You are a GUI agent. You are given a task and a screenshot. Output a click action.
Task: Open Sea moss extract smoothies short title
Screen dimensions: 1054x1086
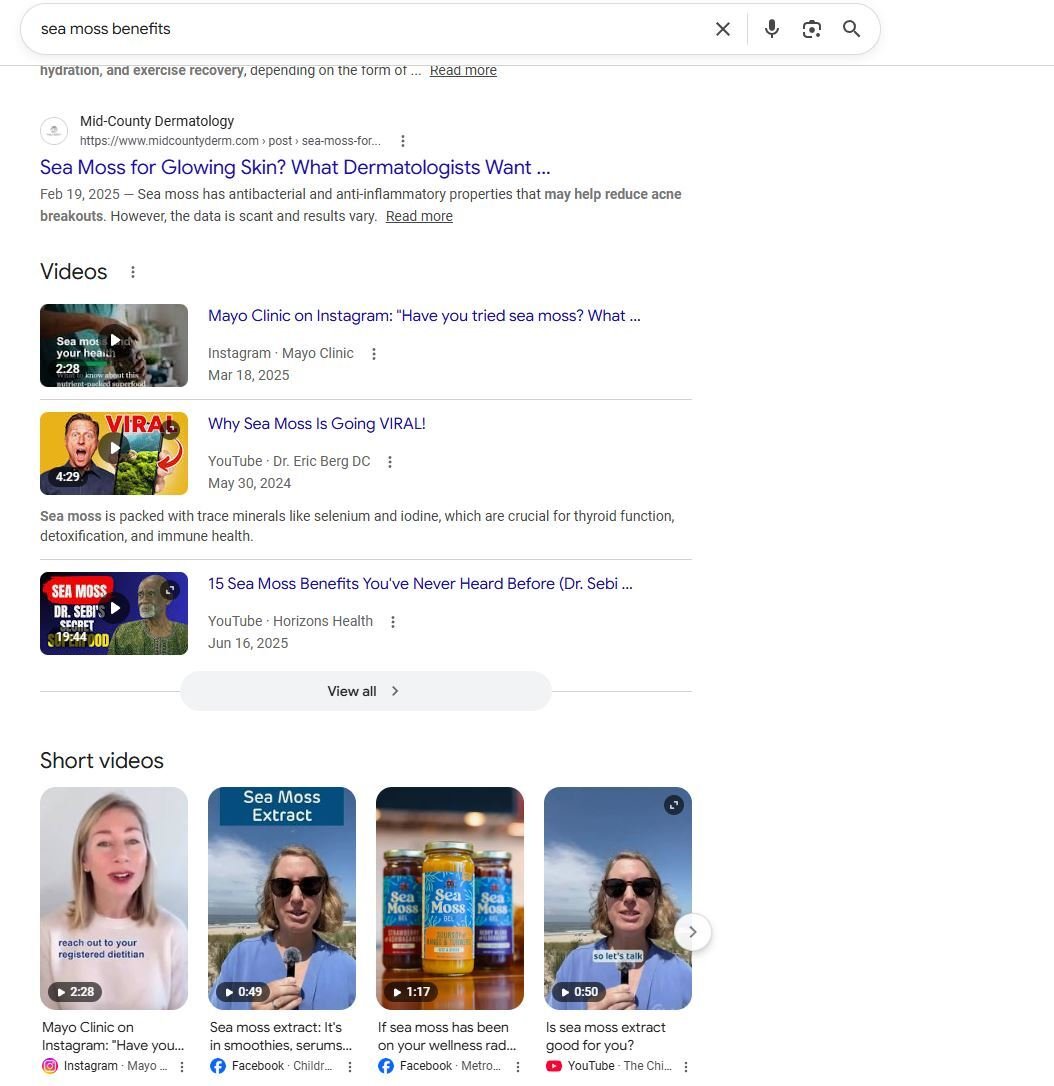(280, 1036)
